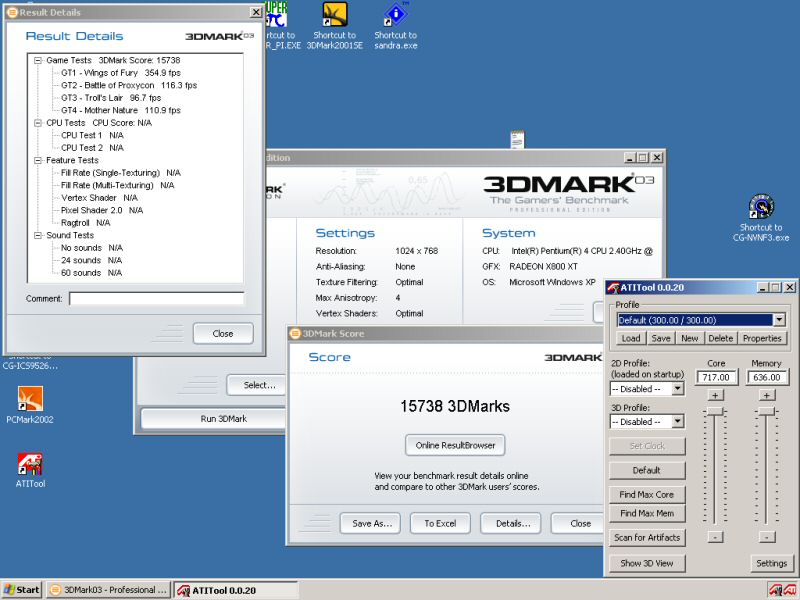
Task: Click Save As... in the Score window
Action: click(x=370, y=523)
